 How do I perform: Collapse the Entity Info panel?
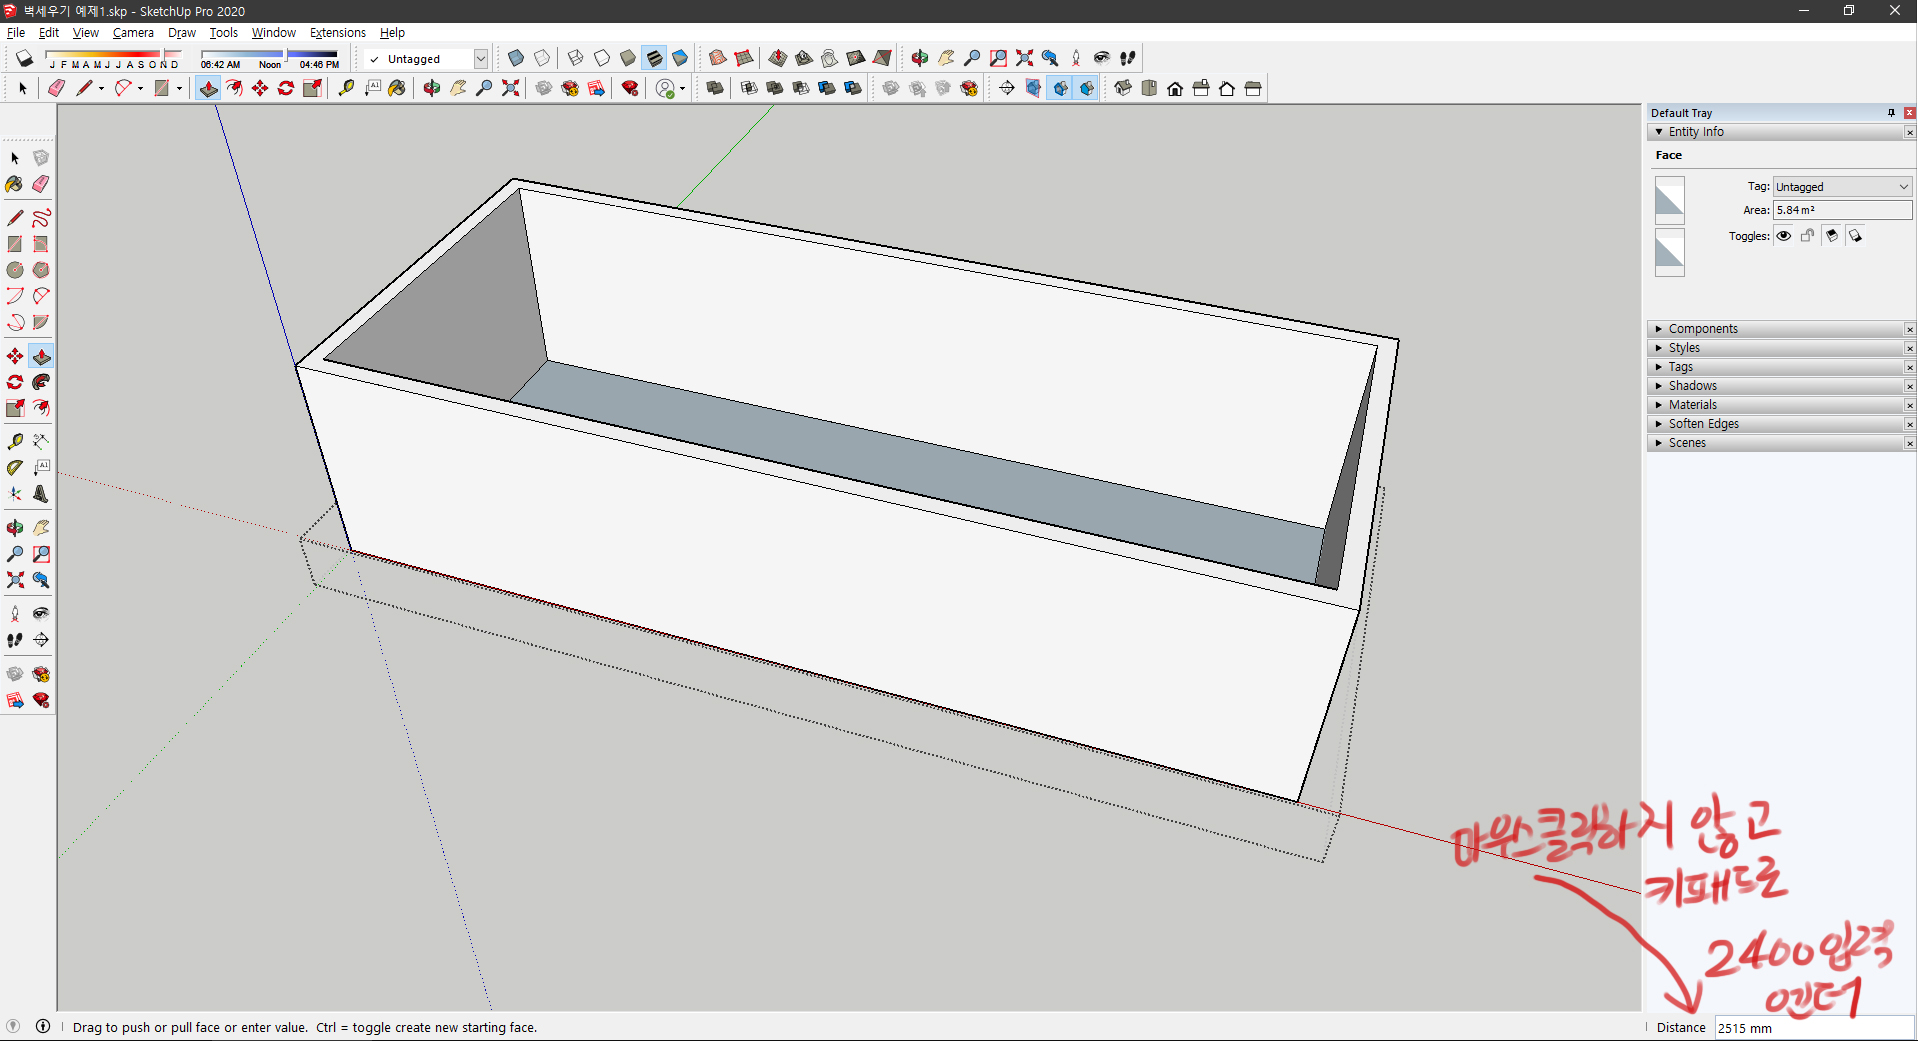pyautogui.click(x=1659, y=132)
